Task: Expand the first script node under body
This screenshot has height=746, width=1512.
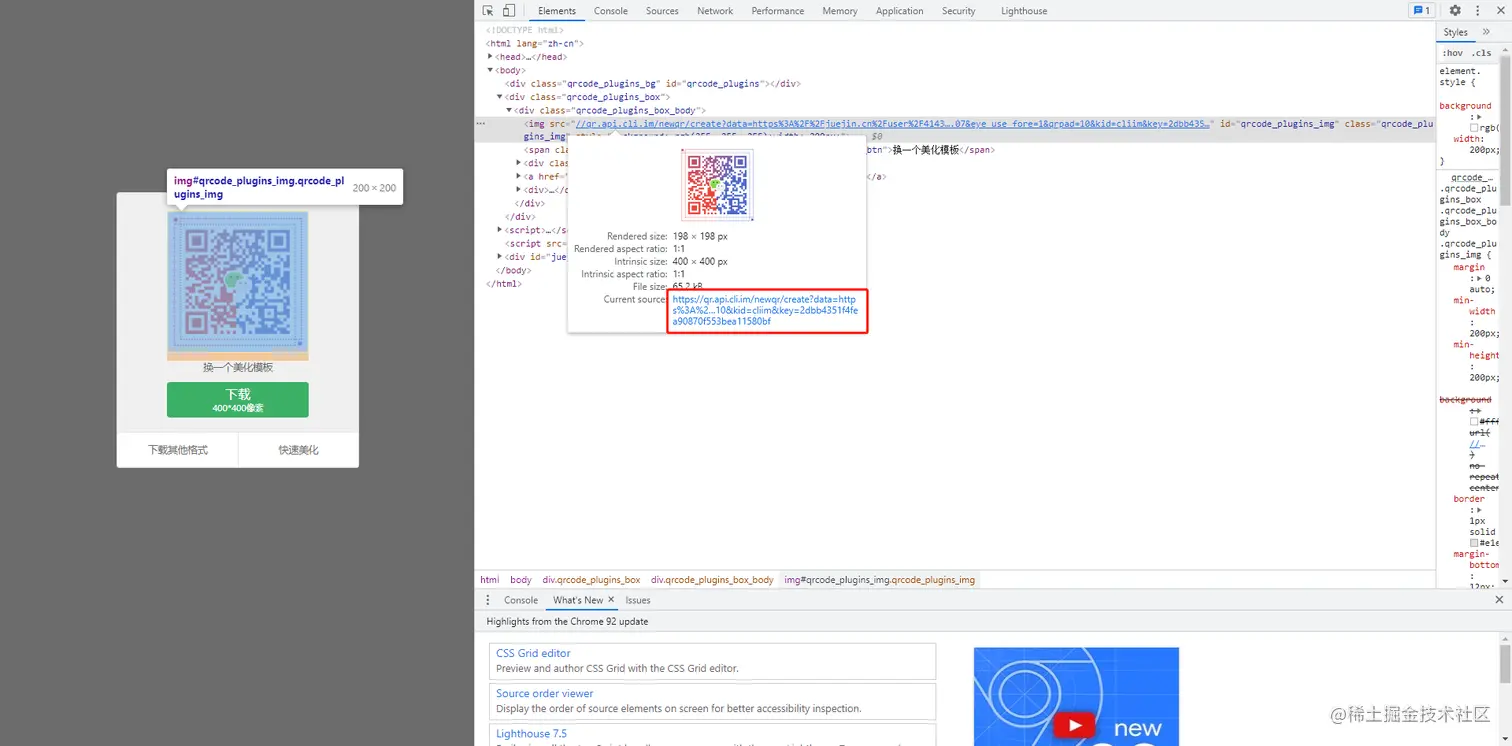Action: click(500, 230)
